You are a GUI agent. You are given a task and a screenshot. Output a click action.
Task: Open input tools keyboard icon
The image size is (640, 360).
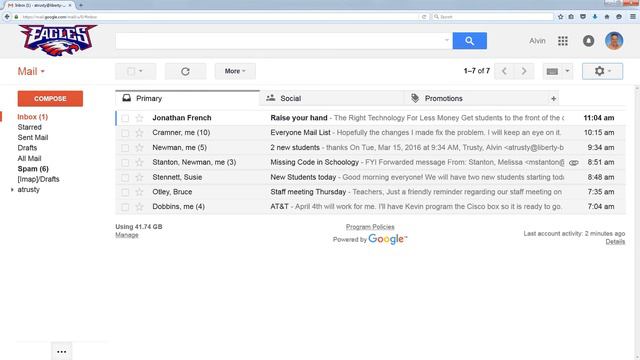coord(552,71)
